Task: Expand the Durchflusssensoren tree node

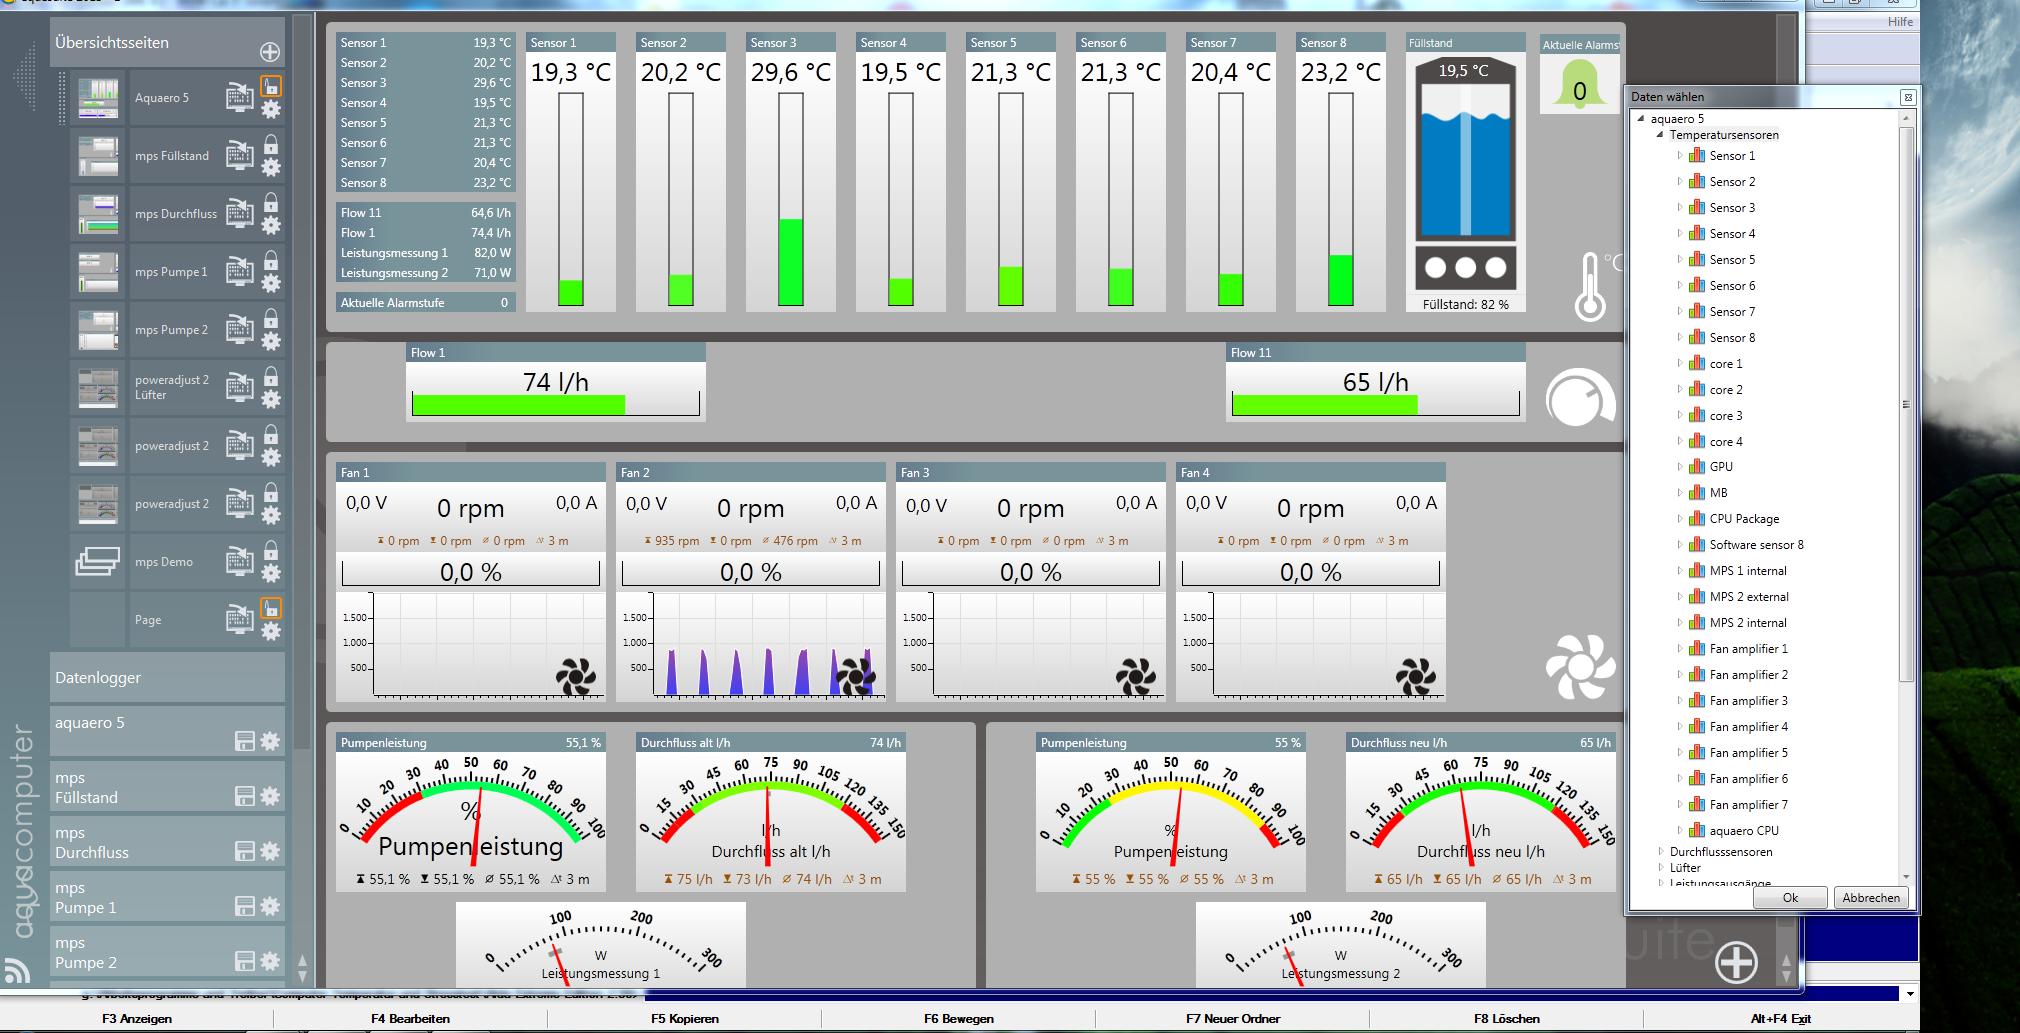Action: click(x=1661, y=852)
